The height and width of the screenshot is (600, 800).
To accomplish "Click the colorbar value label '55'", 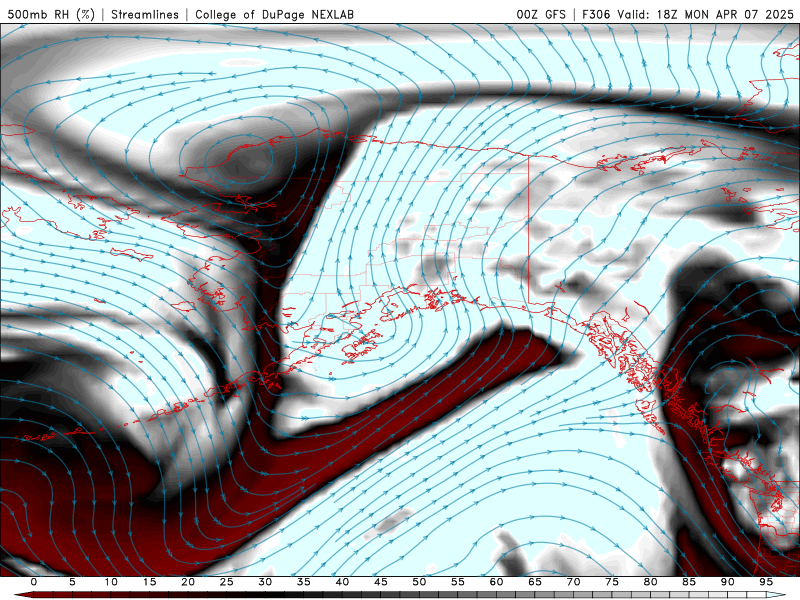I will pyautogui.click(x=458, y=582).
